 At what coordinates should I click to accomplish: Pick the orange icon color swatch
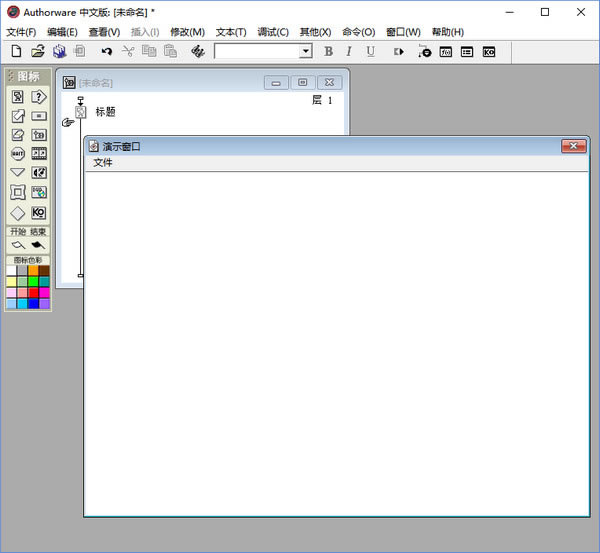(33, 270)
